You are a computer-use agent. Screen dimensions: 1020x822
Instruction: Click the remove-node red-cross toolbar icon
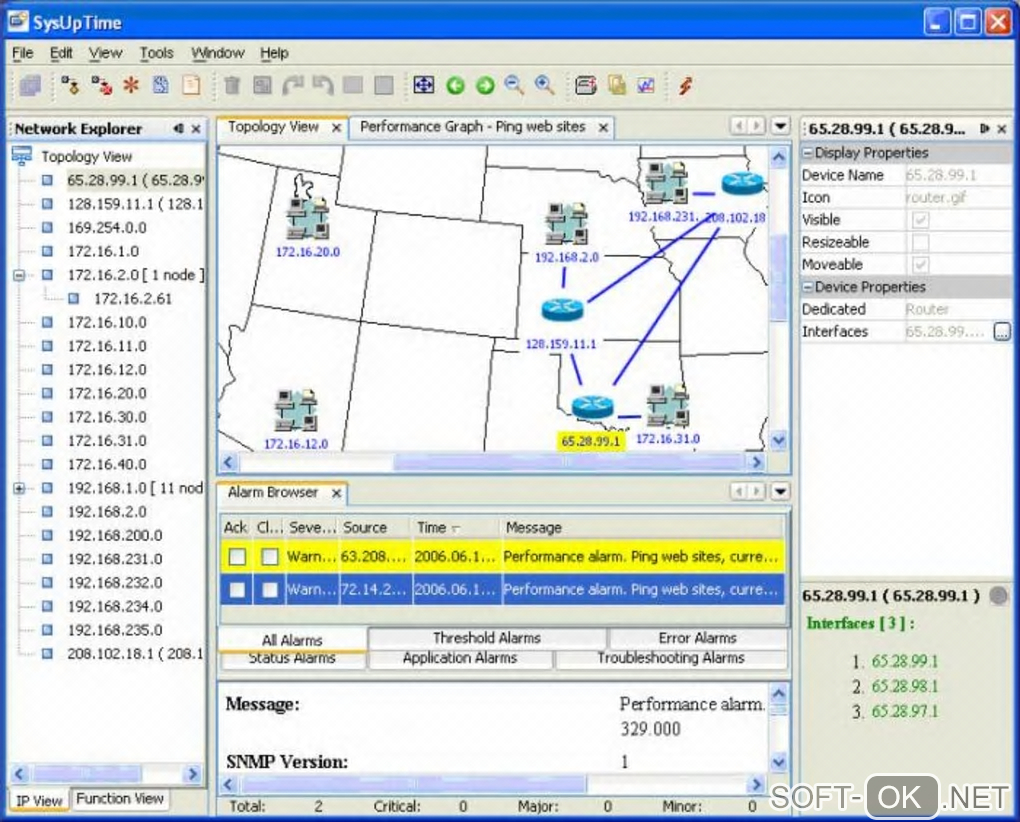coord(101,85)
